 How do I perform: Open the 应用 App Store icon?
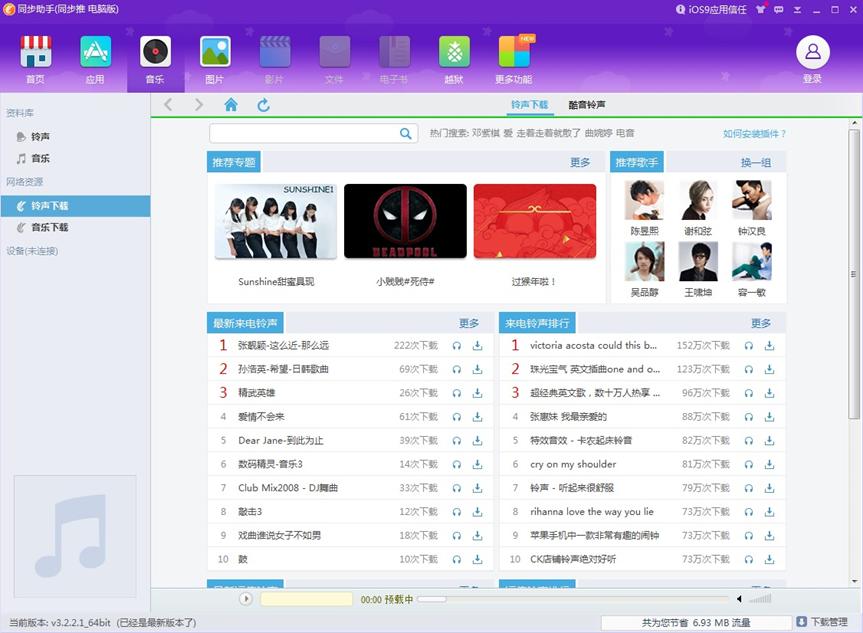[x=95, y=52]
